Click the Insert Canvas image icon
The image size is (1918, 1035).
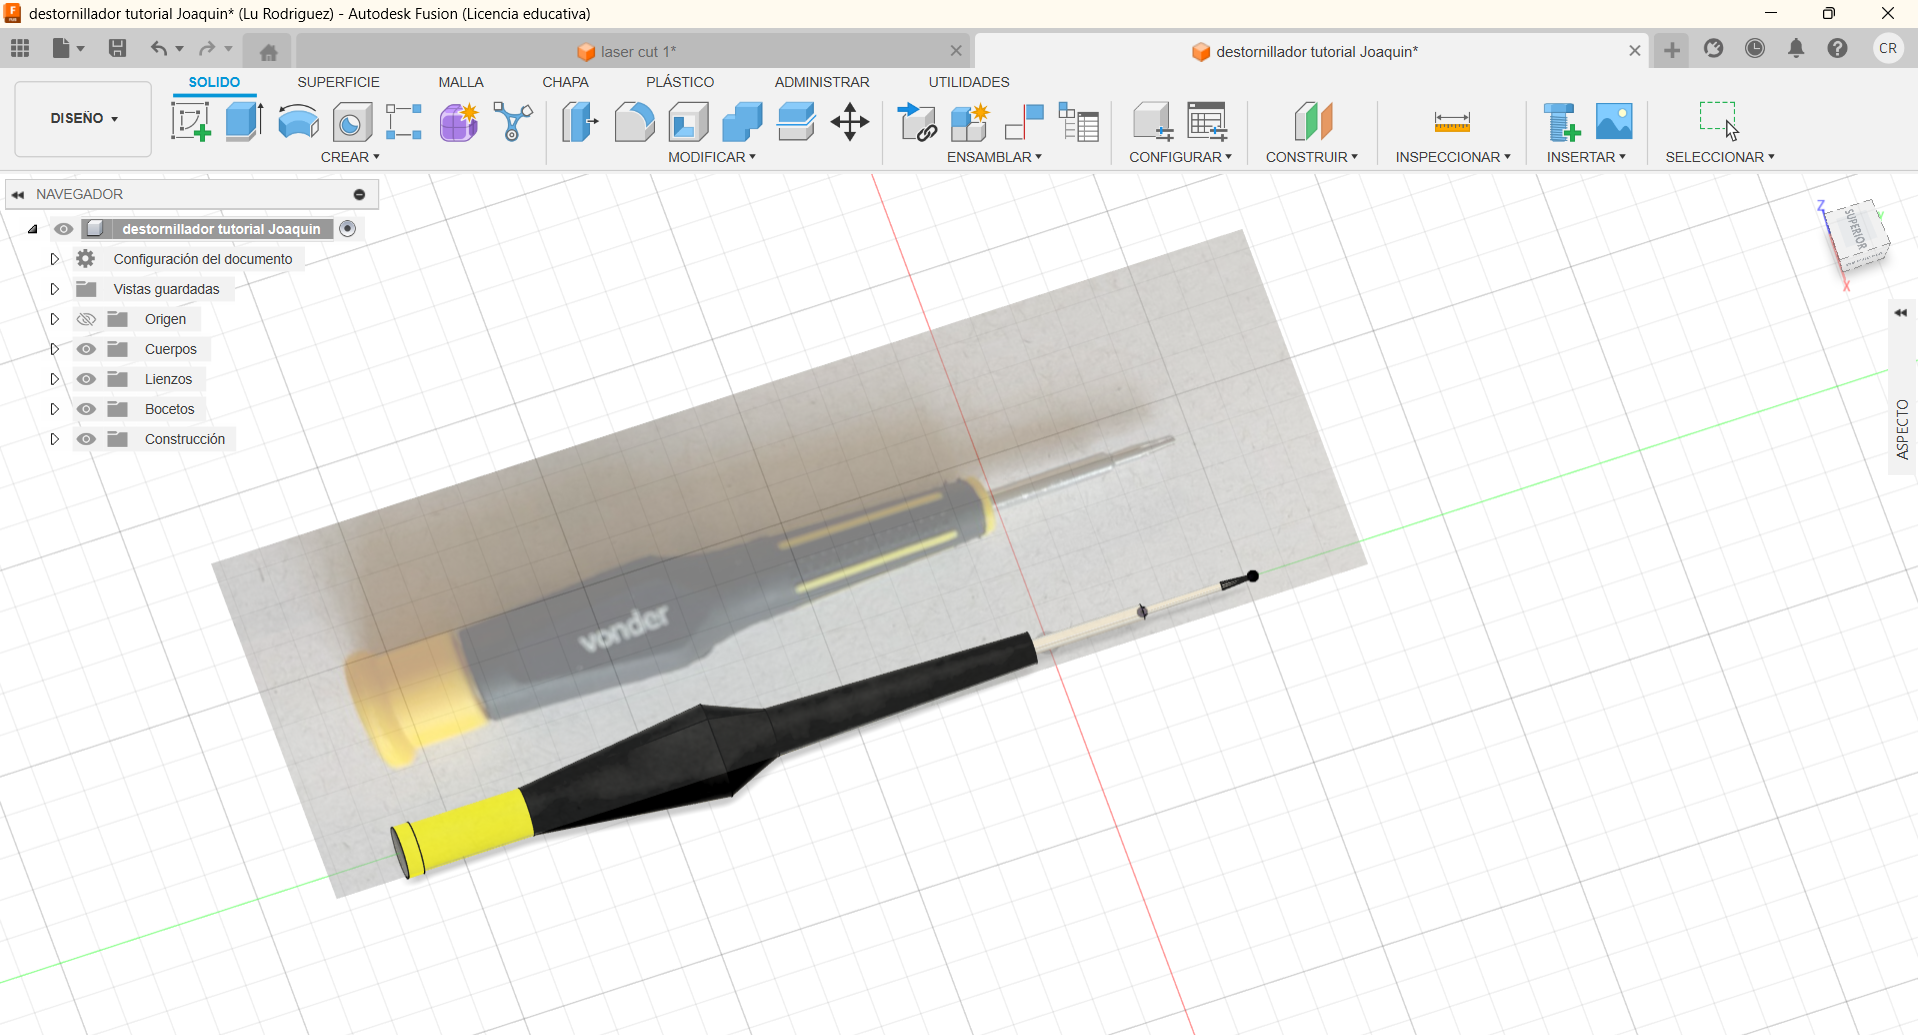coord(1613,122)
